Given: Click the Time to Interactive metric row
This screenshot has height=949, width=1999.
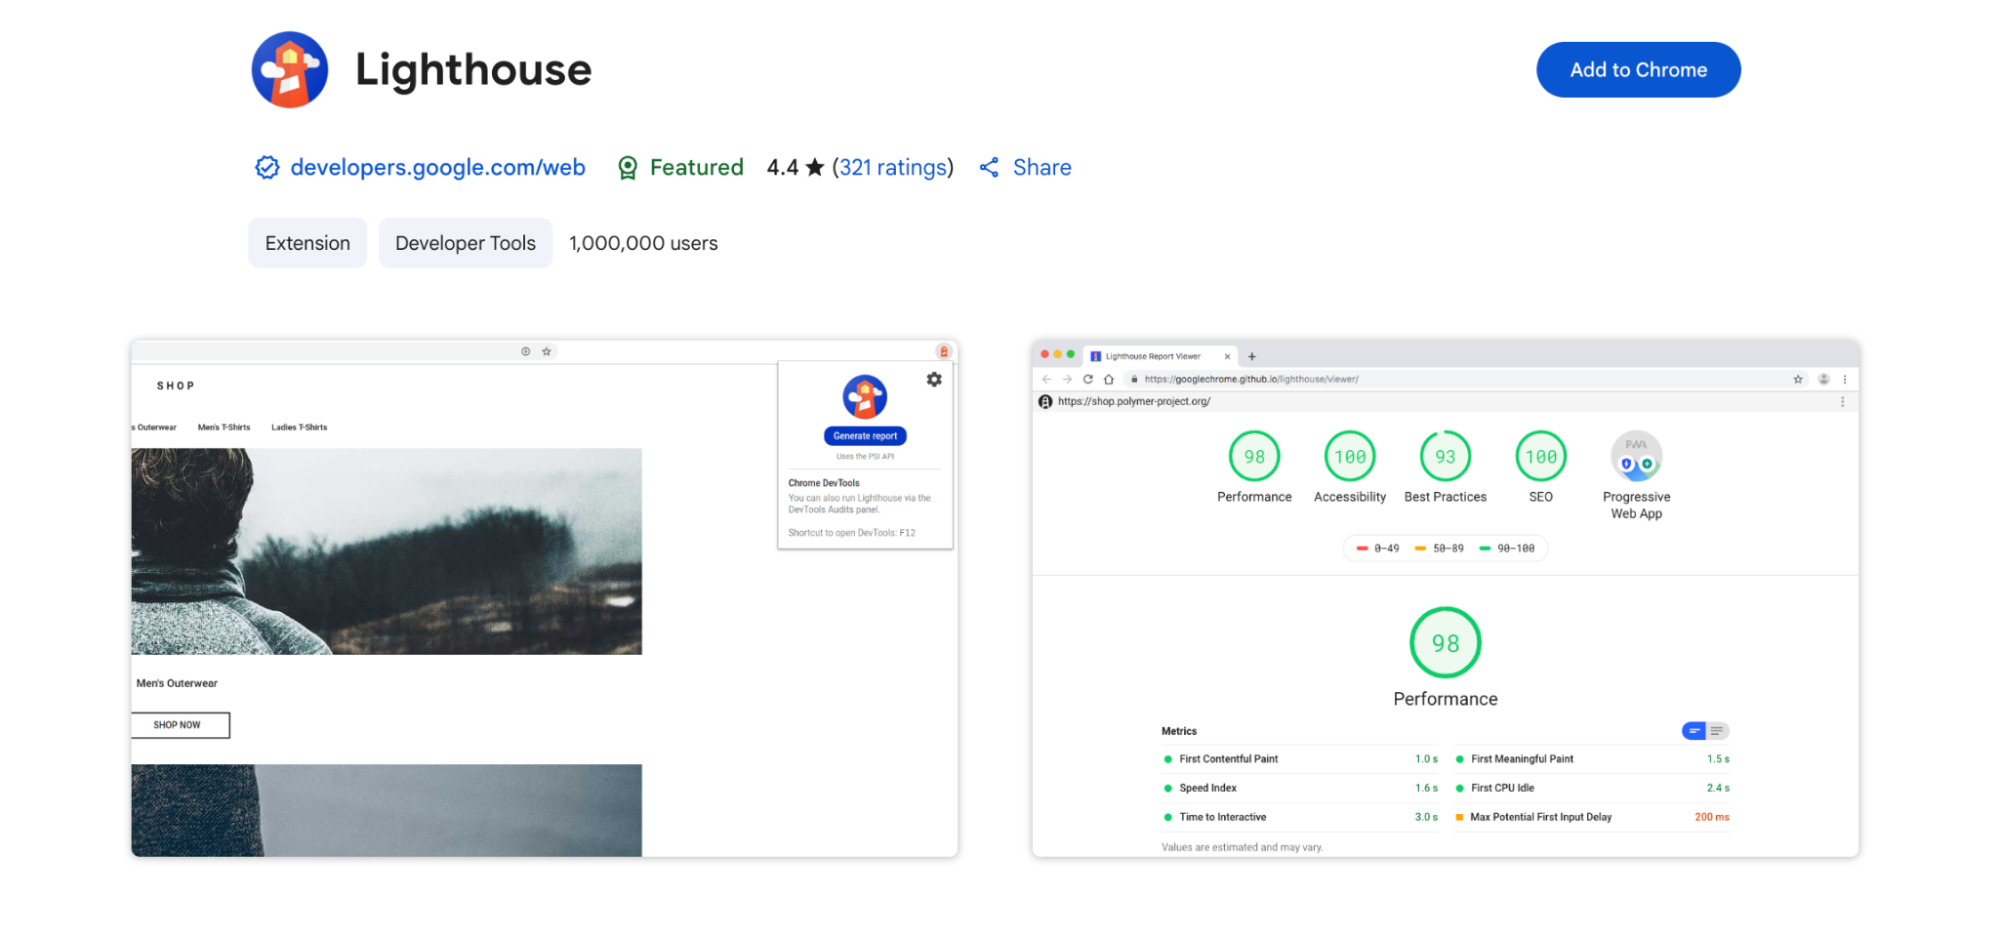Looking at the screenshot, I should click(x=1300, y=817).
